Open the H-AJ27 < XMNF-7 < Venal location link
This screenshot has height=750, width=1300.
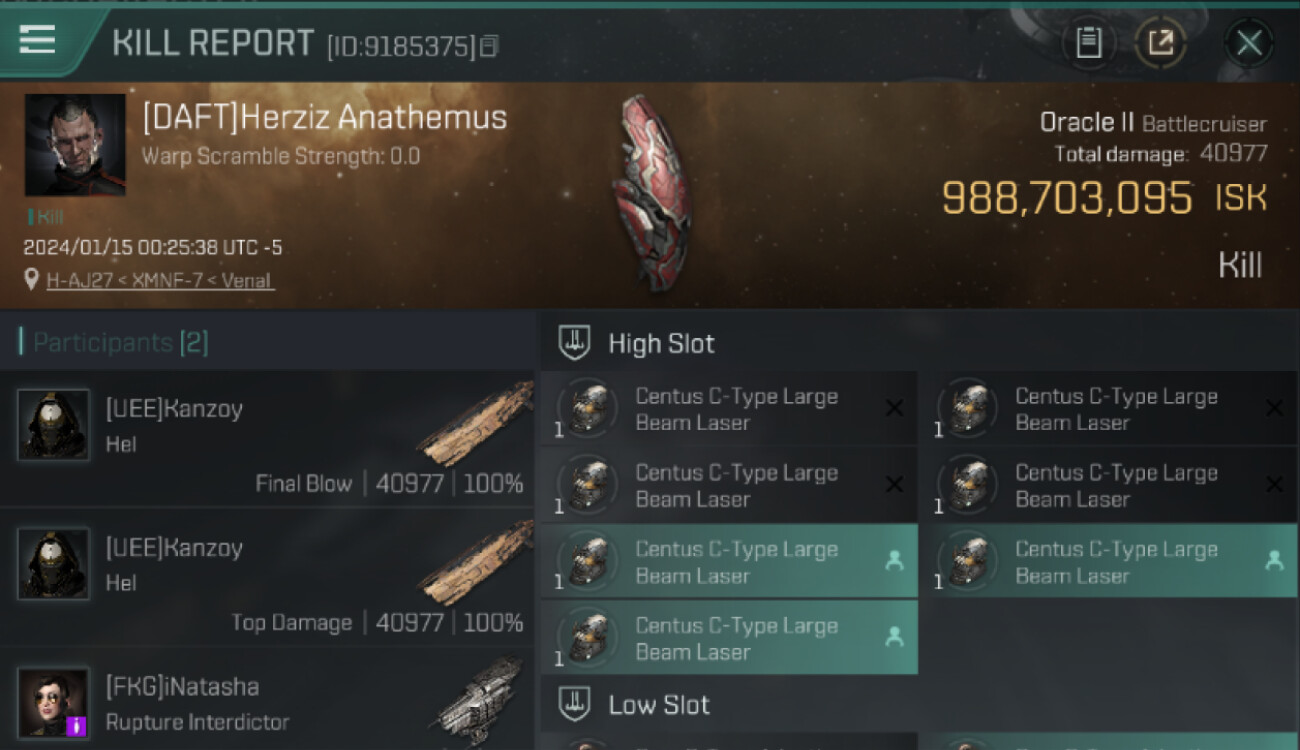click(x=160, y=281)
